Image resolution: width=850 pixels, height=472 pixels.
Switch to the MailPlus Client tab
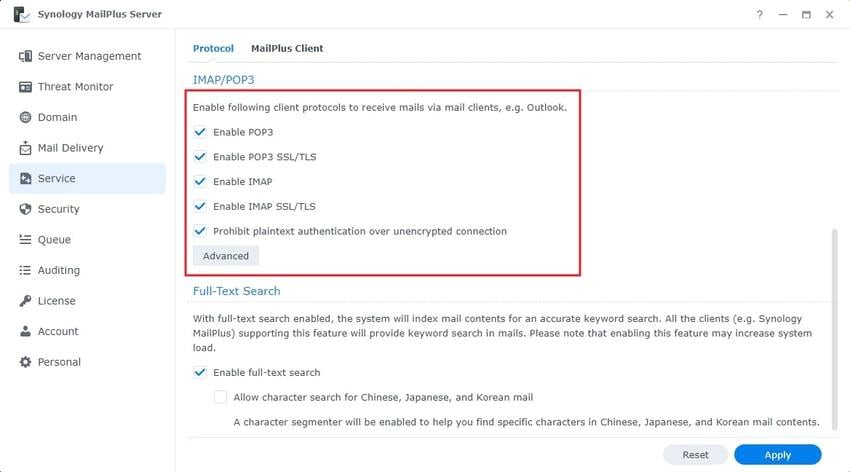coord(287,48)
